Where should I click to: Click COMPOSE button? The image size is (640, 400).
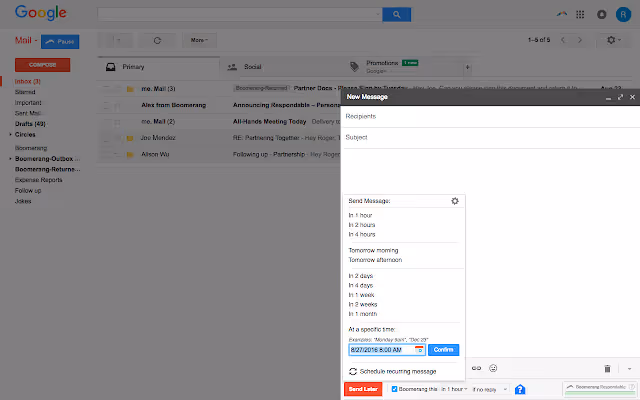pyautogui.click(x=42, y=64)
